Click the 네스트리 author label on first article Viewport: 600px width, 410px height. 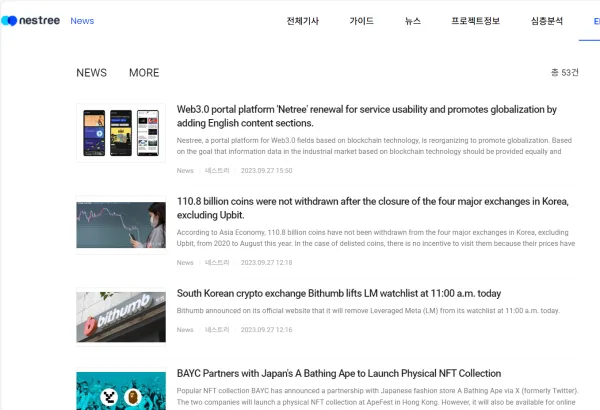[x=217, y=171]
